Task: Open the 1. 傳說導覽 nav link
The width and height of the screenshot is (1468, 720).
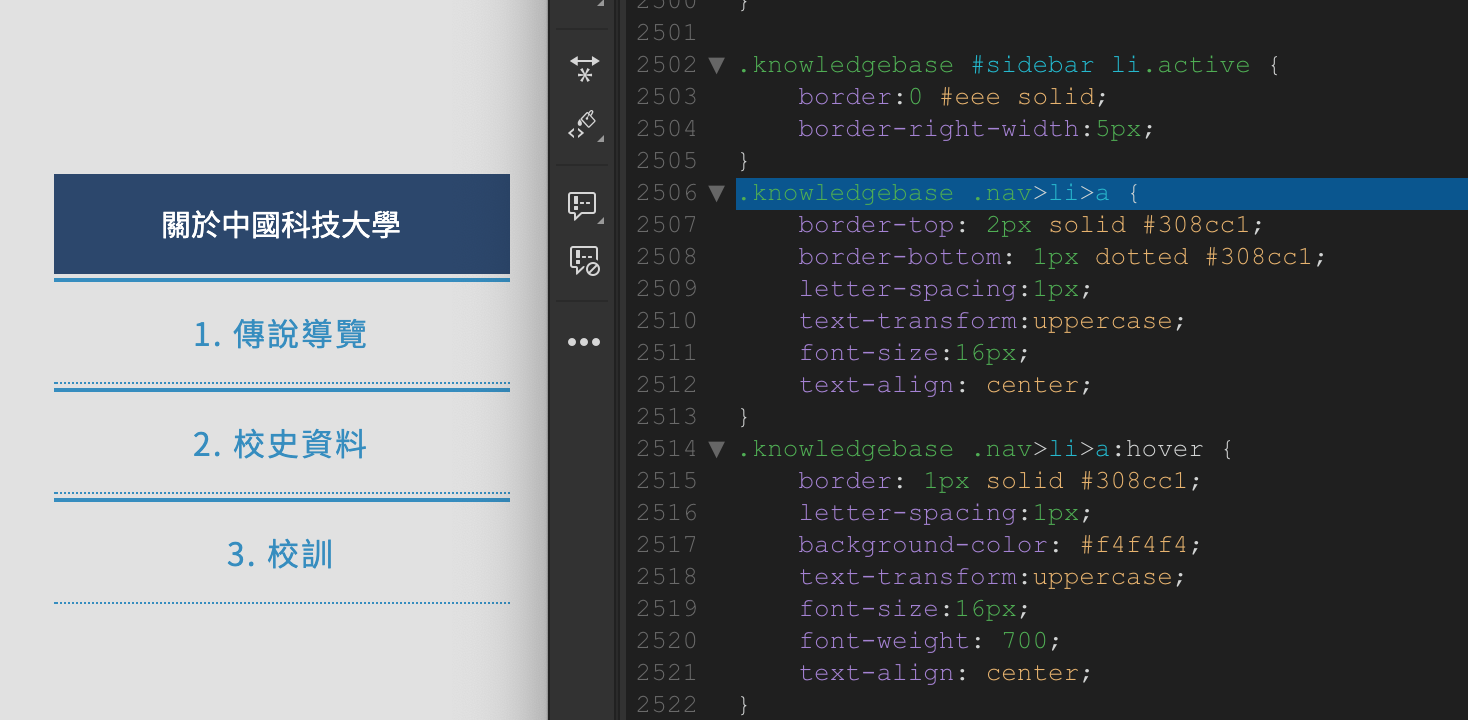Action: (281, 334)
